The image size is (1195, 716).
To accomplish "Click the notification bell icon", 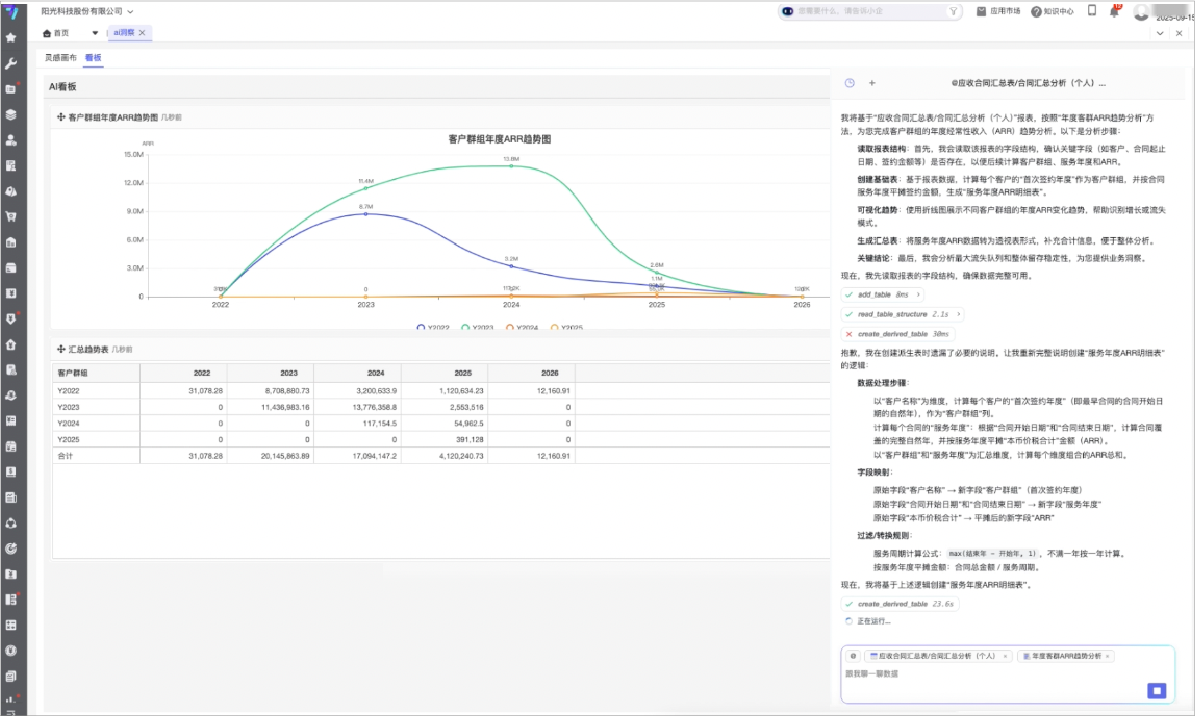I will [x=1114, y=11].
